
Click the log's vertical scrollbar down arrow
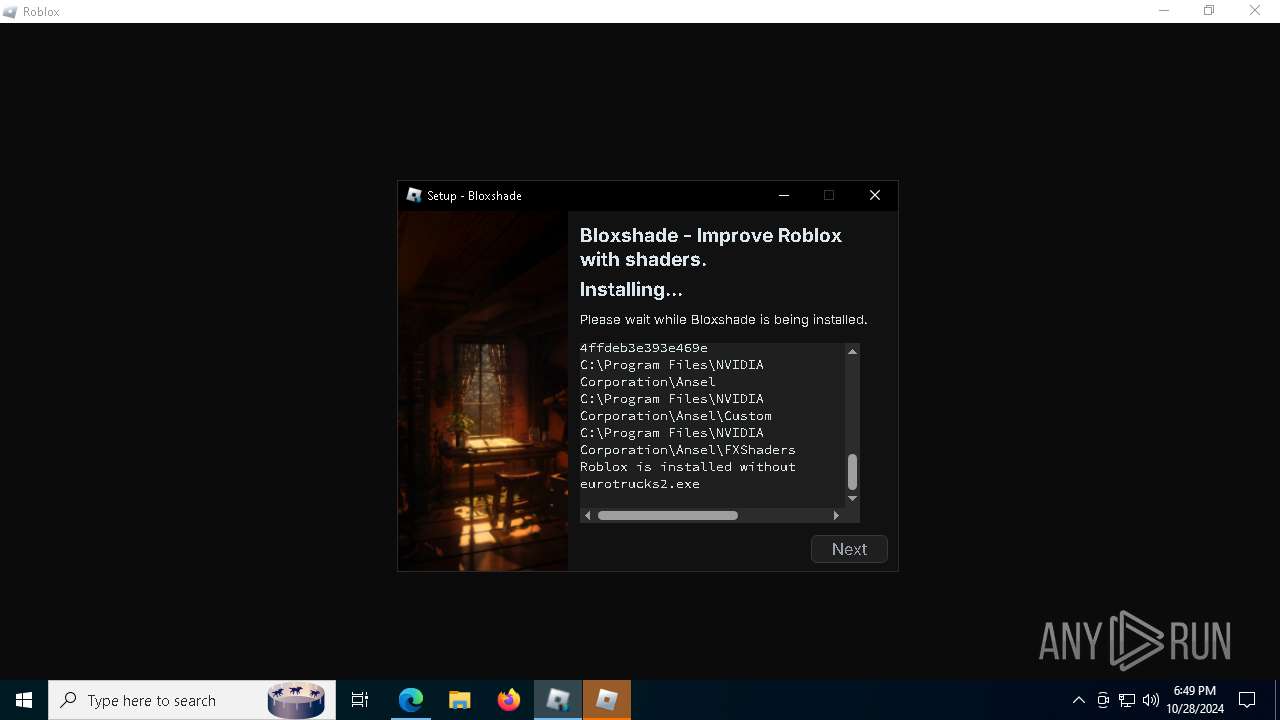(852, 498)
